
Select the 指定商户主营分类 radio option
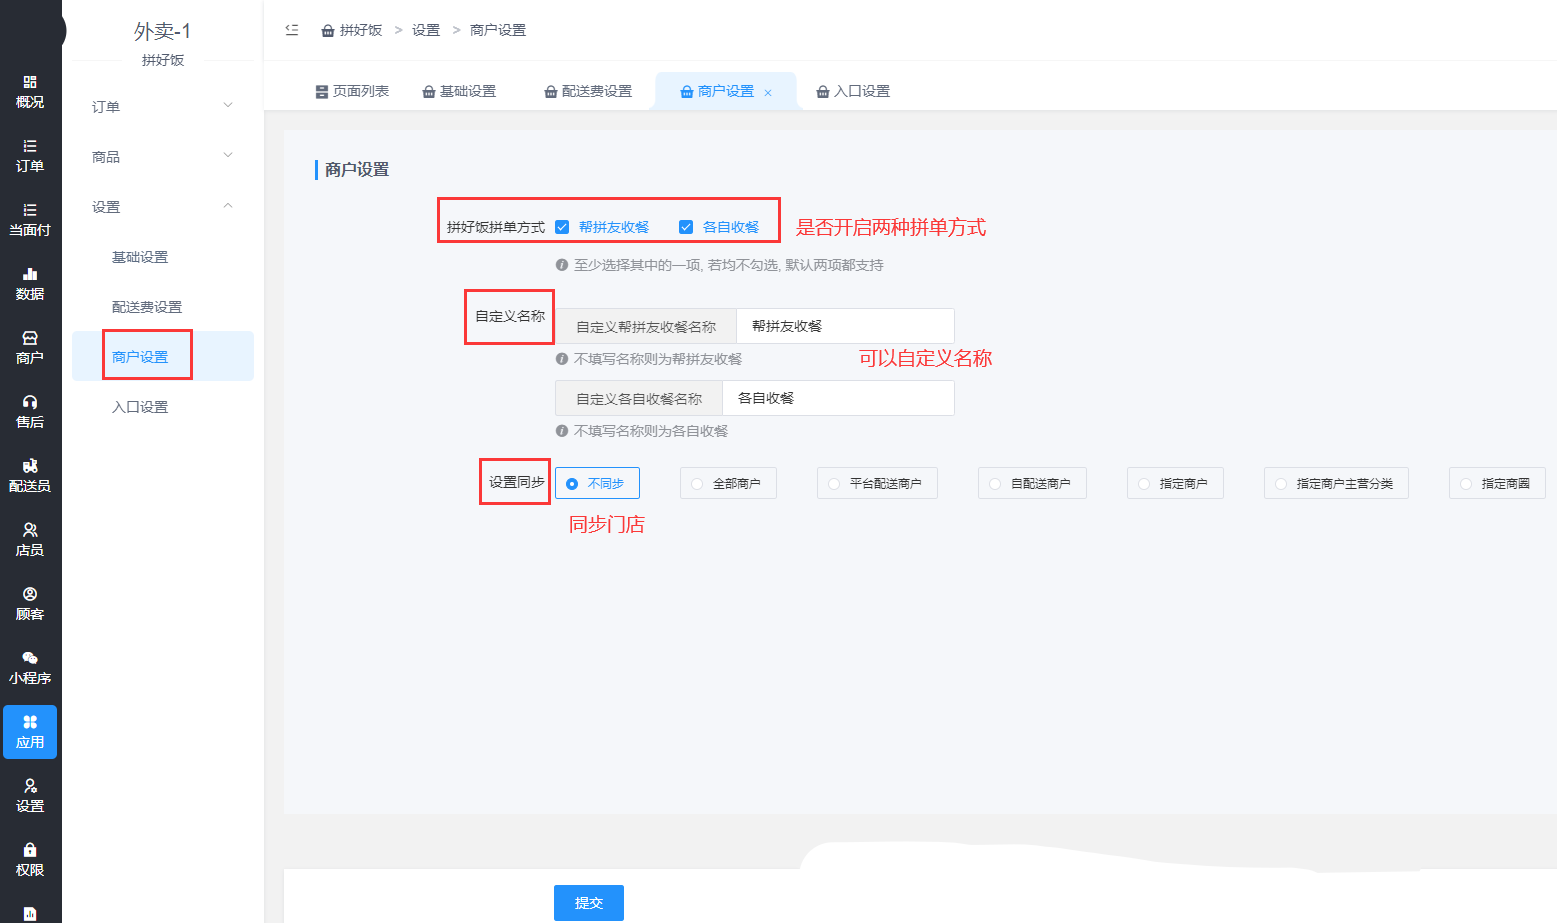(x=1336, y=483)
